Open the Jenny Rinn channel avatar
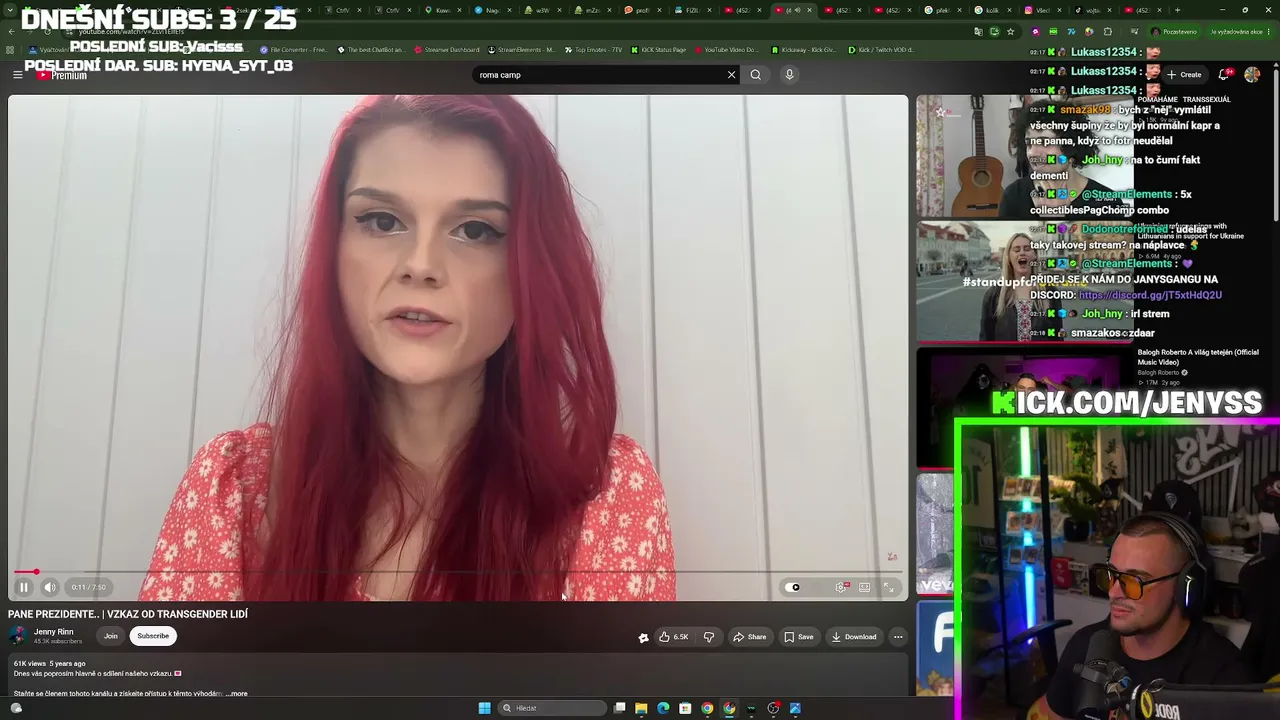 coord(17,636)
